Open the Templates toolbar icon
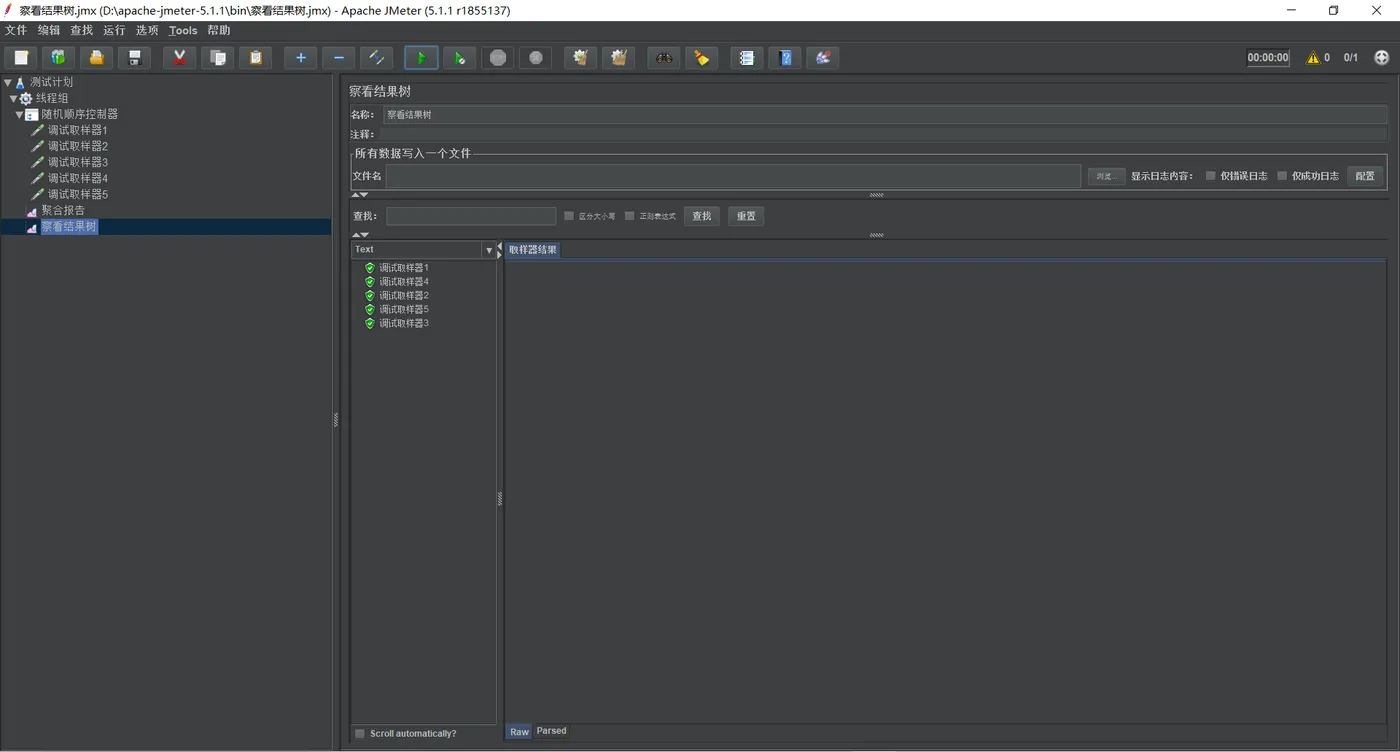This screenshot has height=752, width=1400. pos(58,58)
